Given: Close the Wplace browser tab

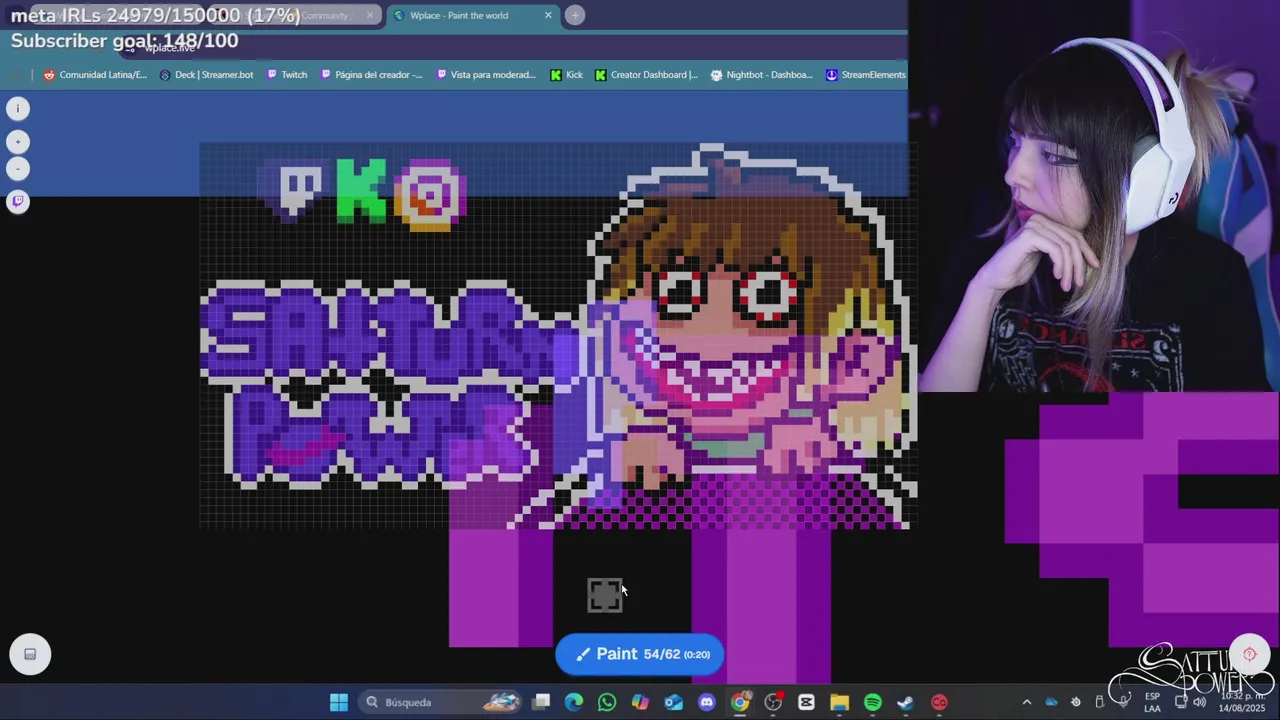Looking at the screenshot, I should [548, 15].
